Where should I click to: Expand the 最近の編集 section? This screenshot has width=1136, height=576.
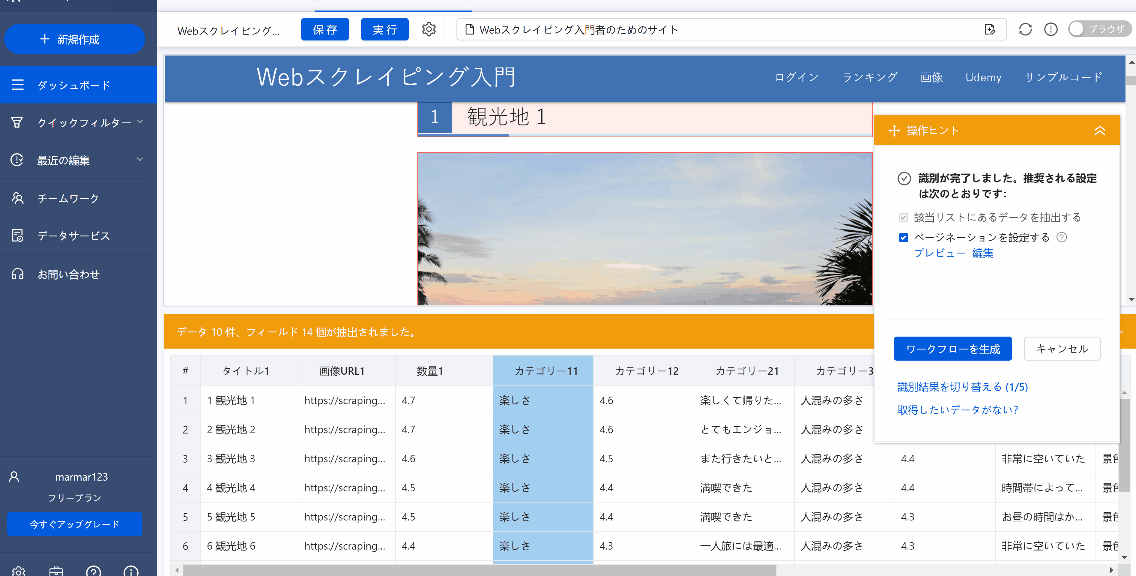click(x=78, y=160)
